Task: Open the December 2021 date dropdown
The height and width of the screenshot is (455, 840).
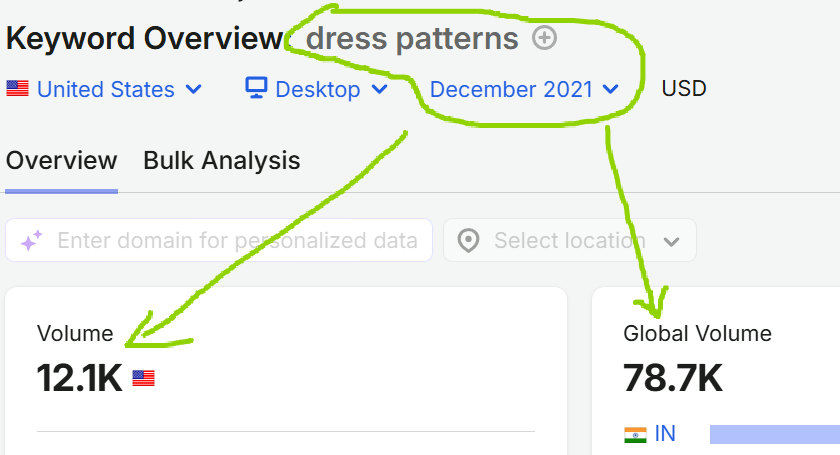Action: tap(524, 89)
